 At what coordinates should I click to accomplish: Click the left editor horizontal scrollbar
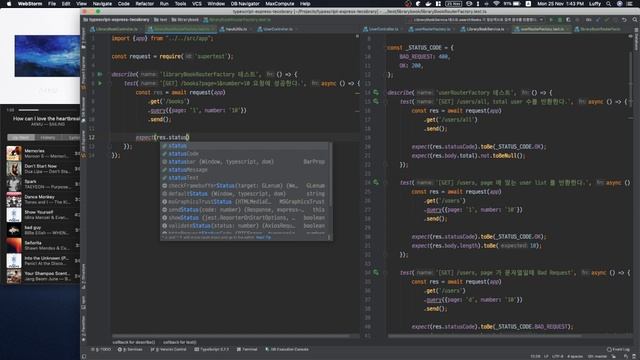pos(231,336)
